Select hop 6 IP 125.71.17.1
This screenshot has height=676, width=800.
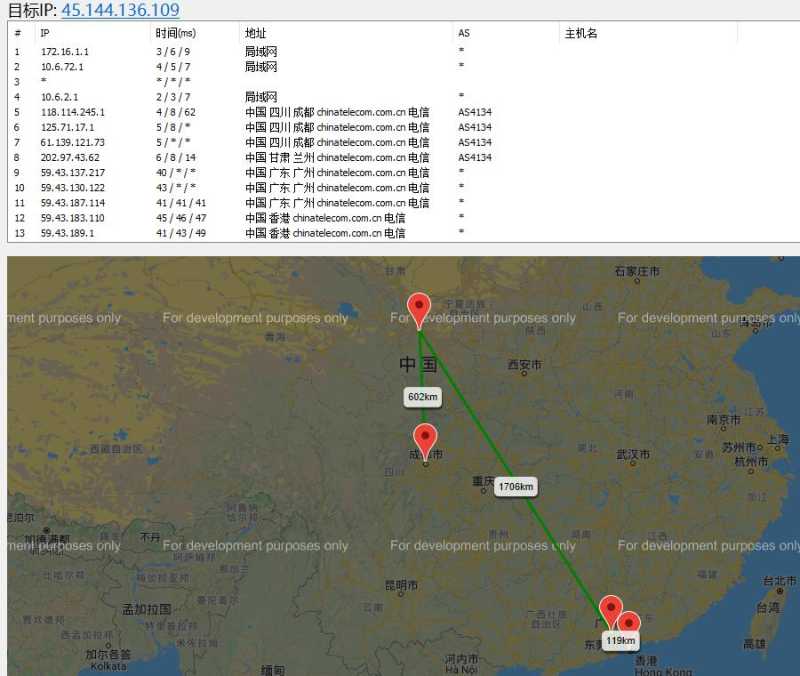[x=67, y=127]
